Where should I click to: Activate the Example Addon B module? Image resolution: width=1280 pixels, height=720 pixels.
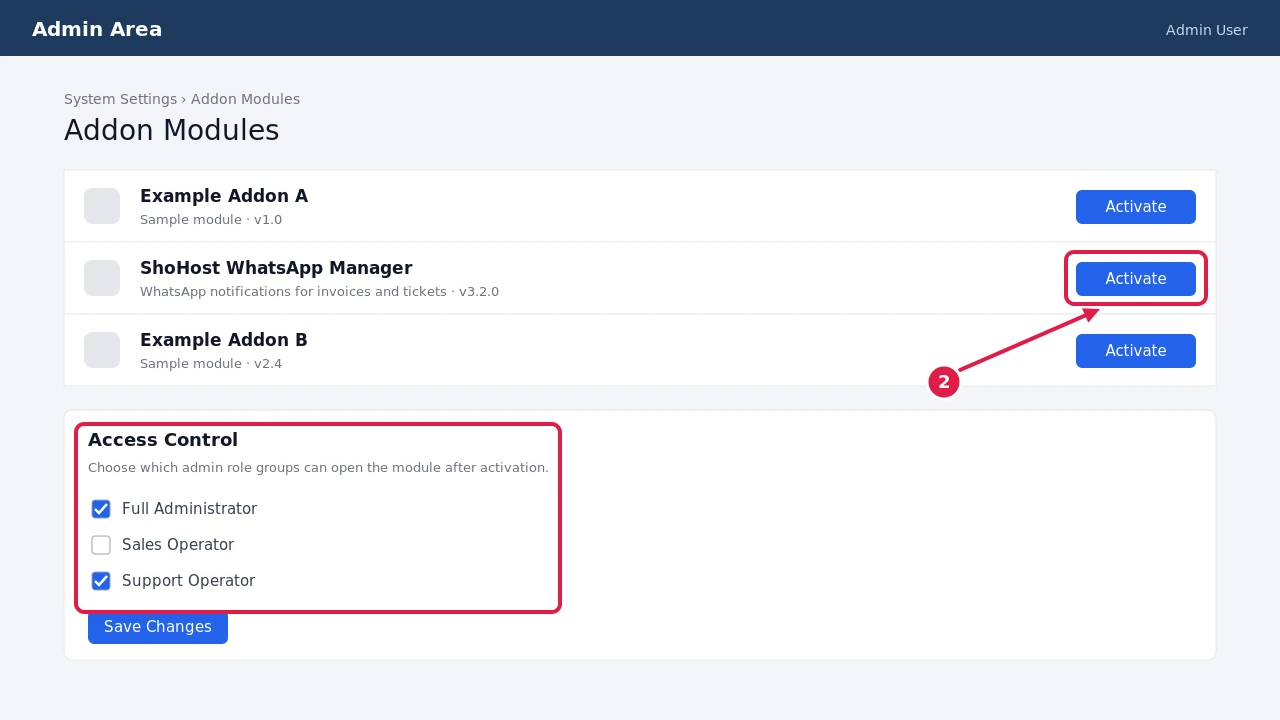click(1136, 351)
